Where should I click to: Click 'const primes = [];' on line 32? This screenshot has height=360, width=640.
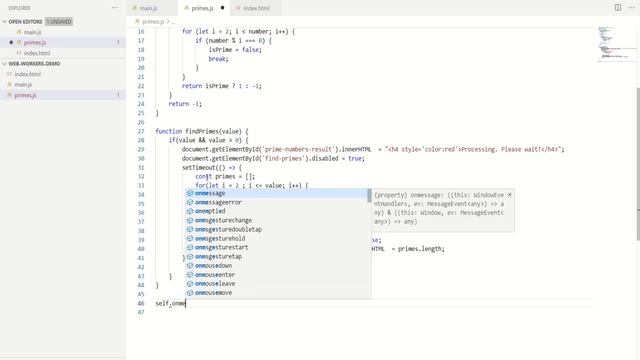225,177
